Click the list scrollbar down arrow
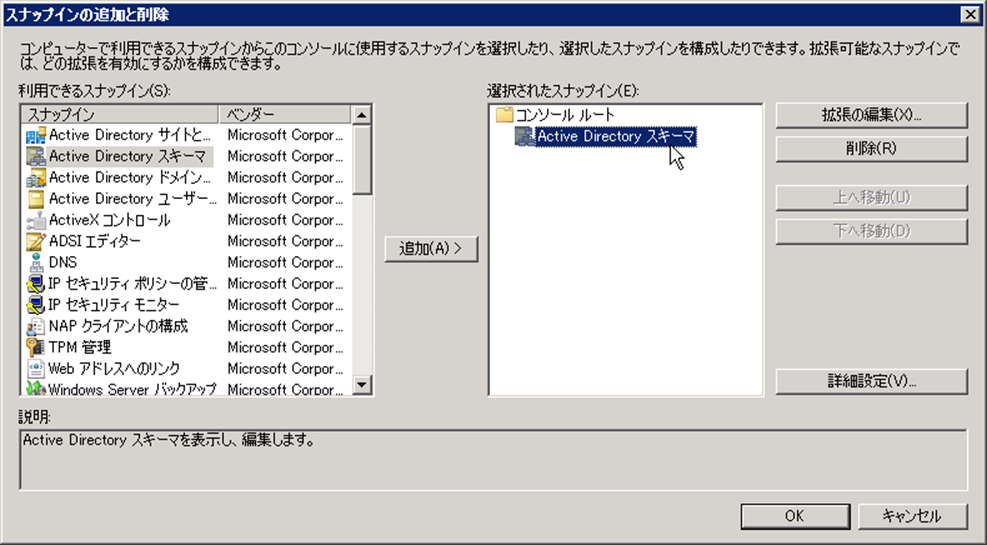 (362, 385)
